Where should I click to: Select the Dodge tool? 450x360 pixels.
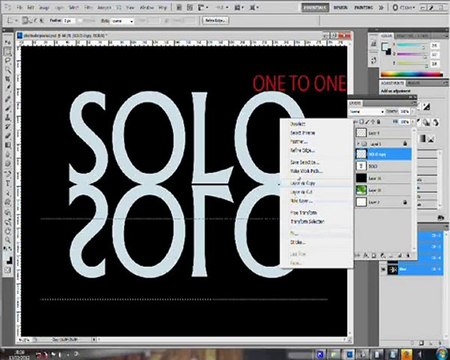pyautogui.click(x=7, y=164)
